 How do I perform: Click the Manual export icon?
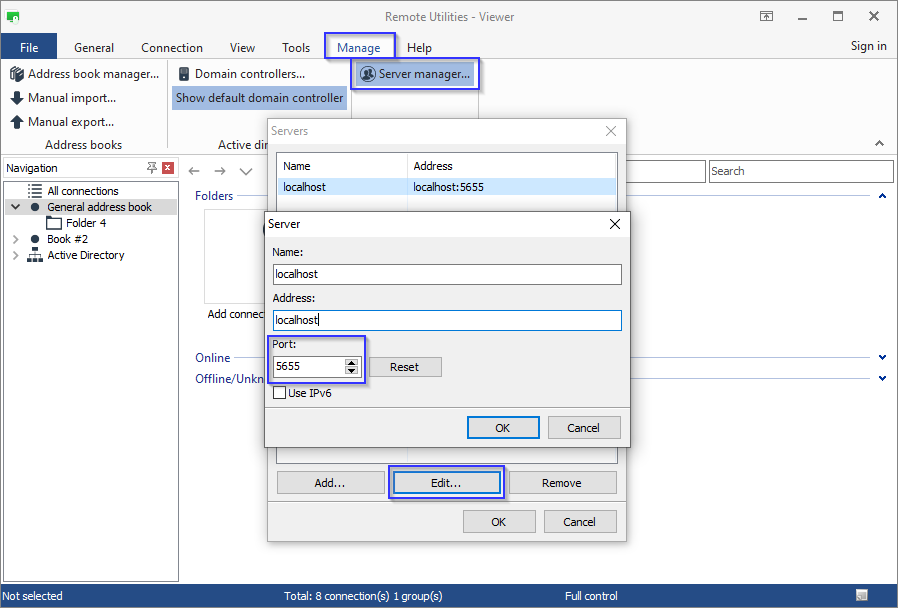click(x=17, y=122)
